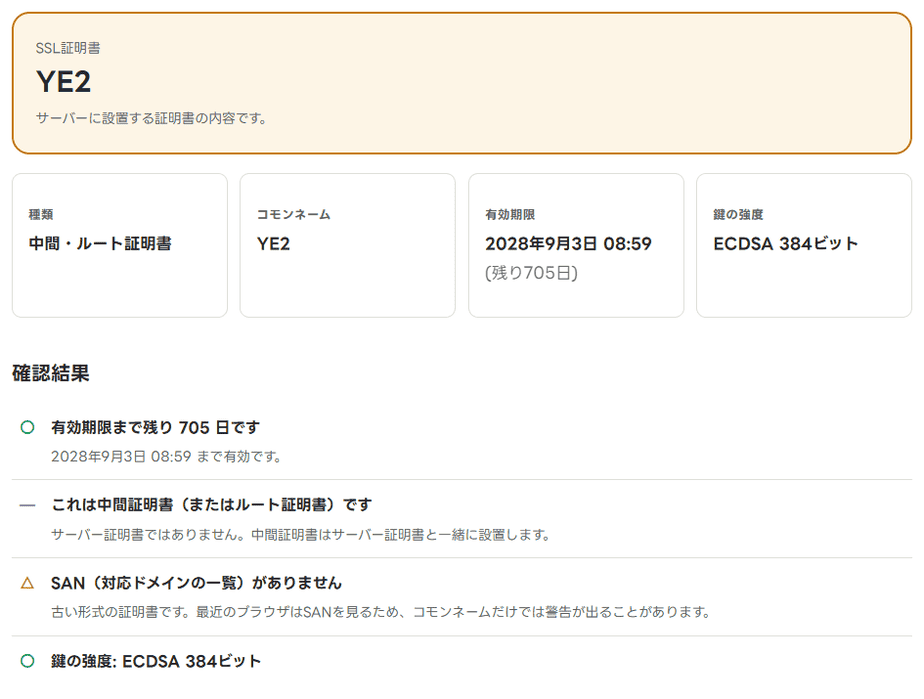Click the コモンネーム card label
Image resolution: width=924 pixels, height=699 pixels.
pos(293,215)
